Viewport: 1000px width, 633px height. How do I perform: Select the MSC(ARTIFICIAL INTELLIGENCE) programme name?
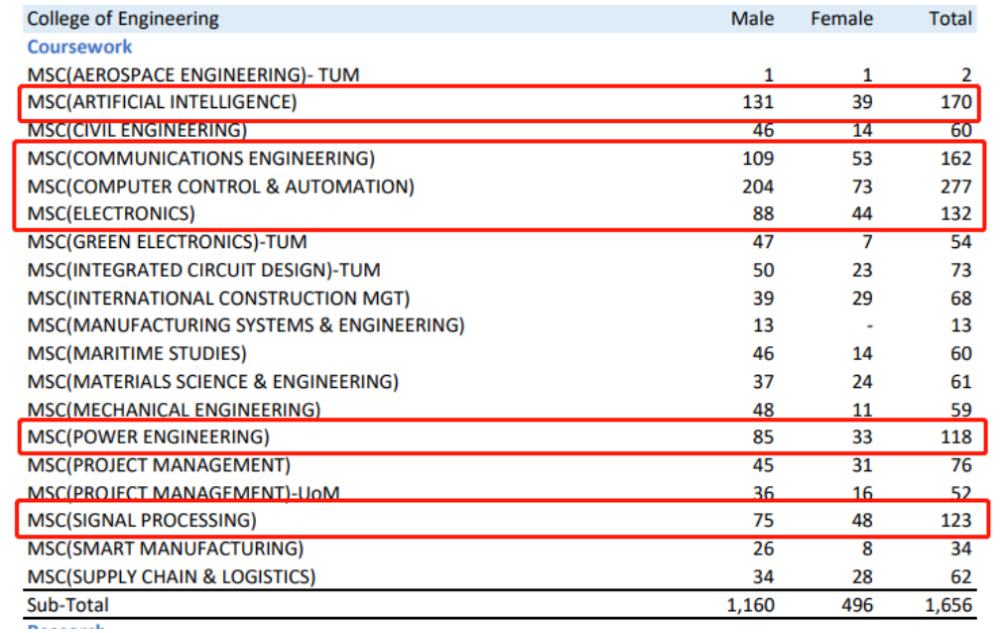coord(162,102)
